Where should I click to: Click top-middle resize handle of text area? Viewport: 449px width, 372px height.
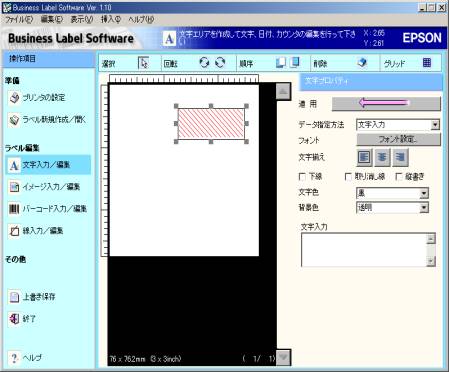click(211, 106)
